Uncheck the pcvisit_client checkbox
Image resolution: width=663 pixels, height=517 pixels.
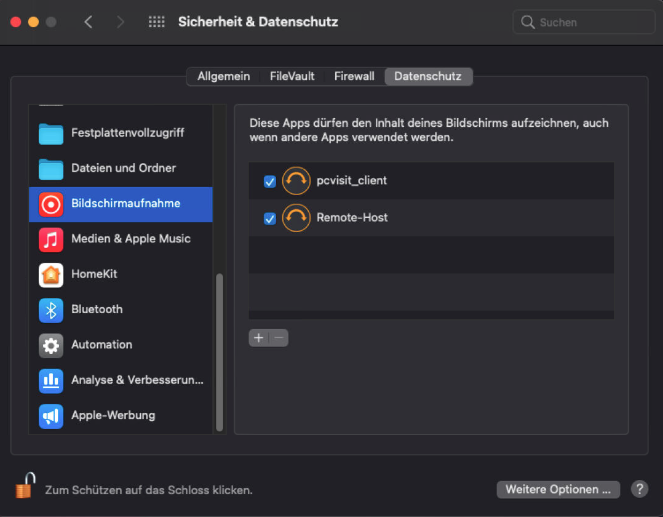point(269,182)
